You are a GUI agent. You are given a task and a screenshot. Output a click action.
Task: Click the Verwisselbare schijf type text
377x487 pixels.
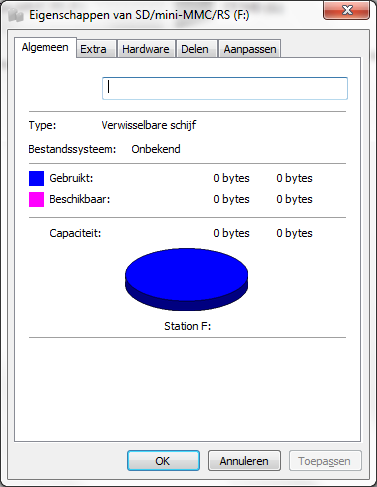[x=149, y=125]
